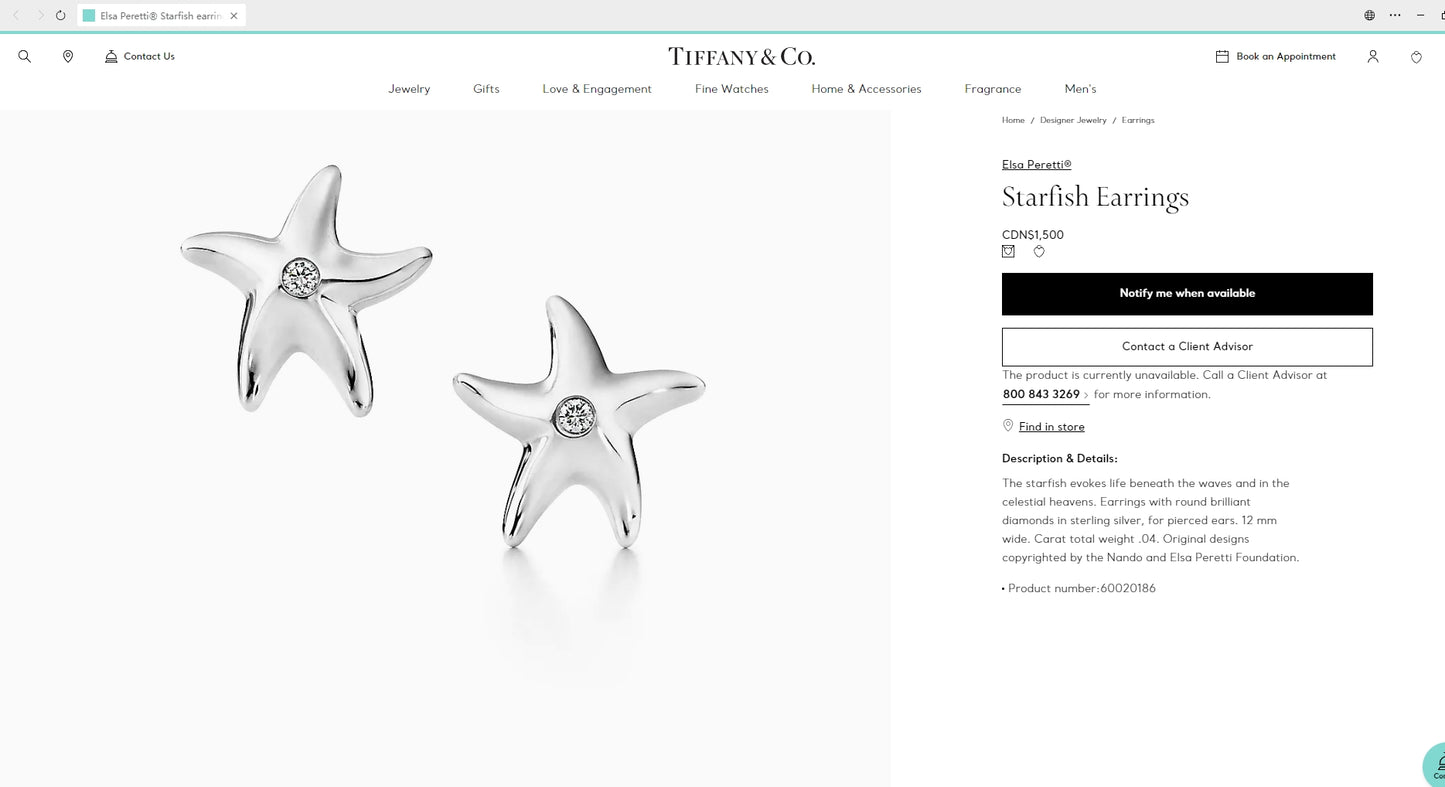Click the store locator pin icon
Viewport: 1445px width, 787px height.
point(68,57)
